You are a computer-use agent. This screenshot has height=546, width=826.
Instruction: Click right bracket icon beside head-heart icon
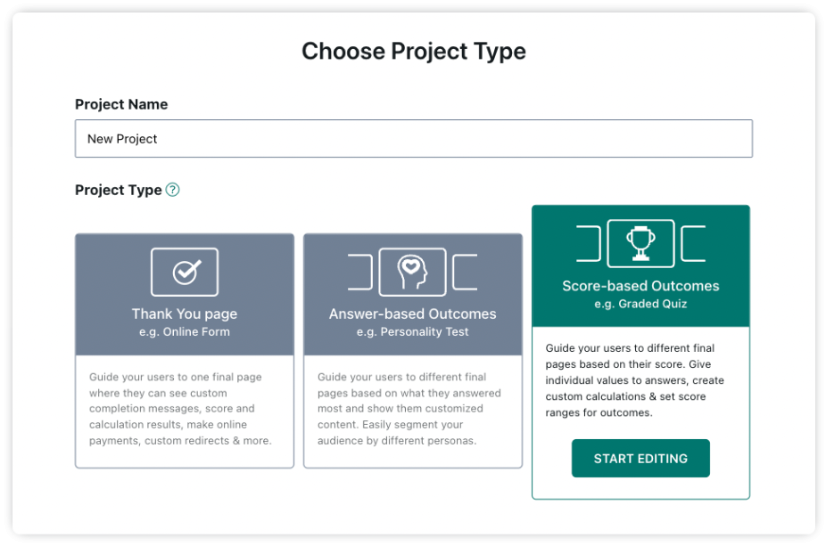click(x=465, y=272)
